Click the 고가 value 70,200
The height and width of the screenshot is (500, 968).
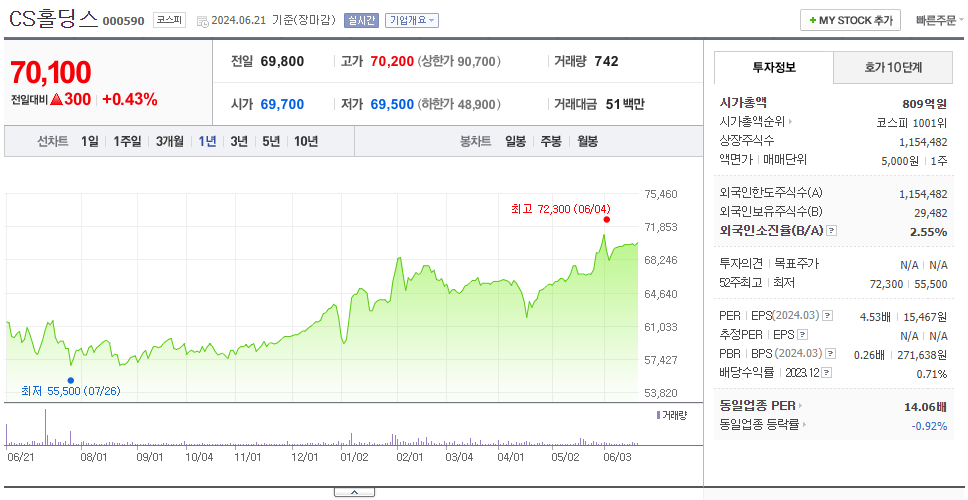(392, 62)
